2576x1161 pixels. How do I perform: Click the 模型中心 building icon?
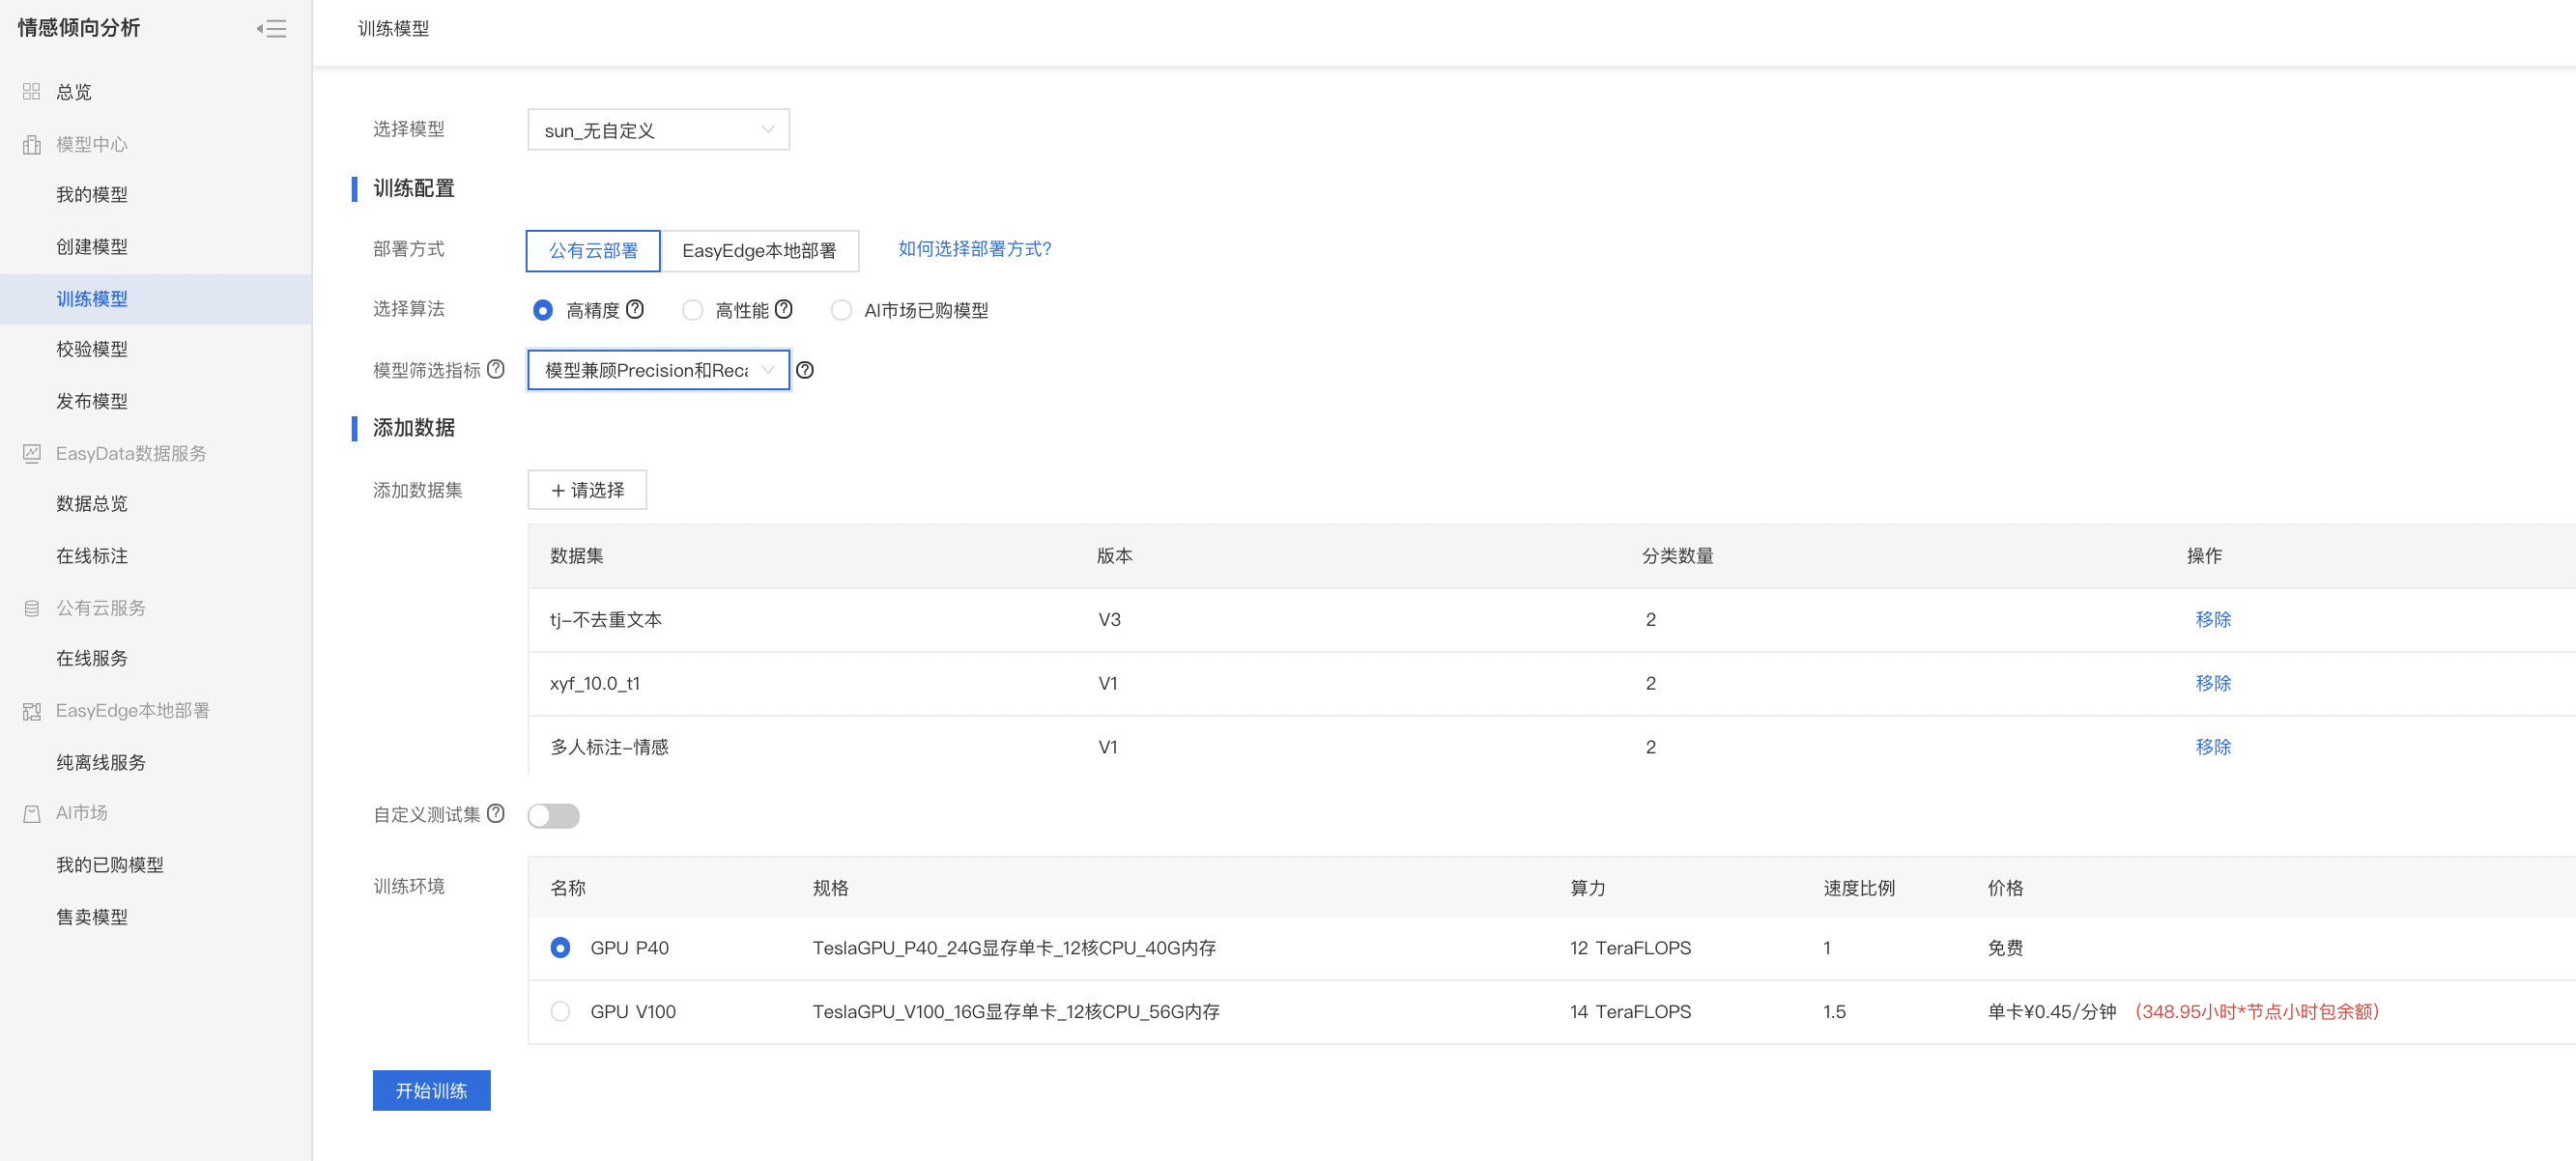pyautogui.click(x=31, y=144)
